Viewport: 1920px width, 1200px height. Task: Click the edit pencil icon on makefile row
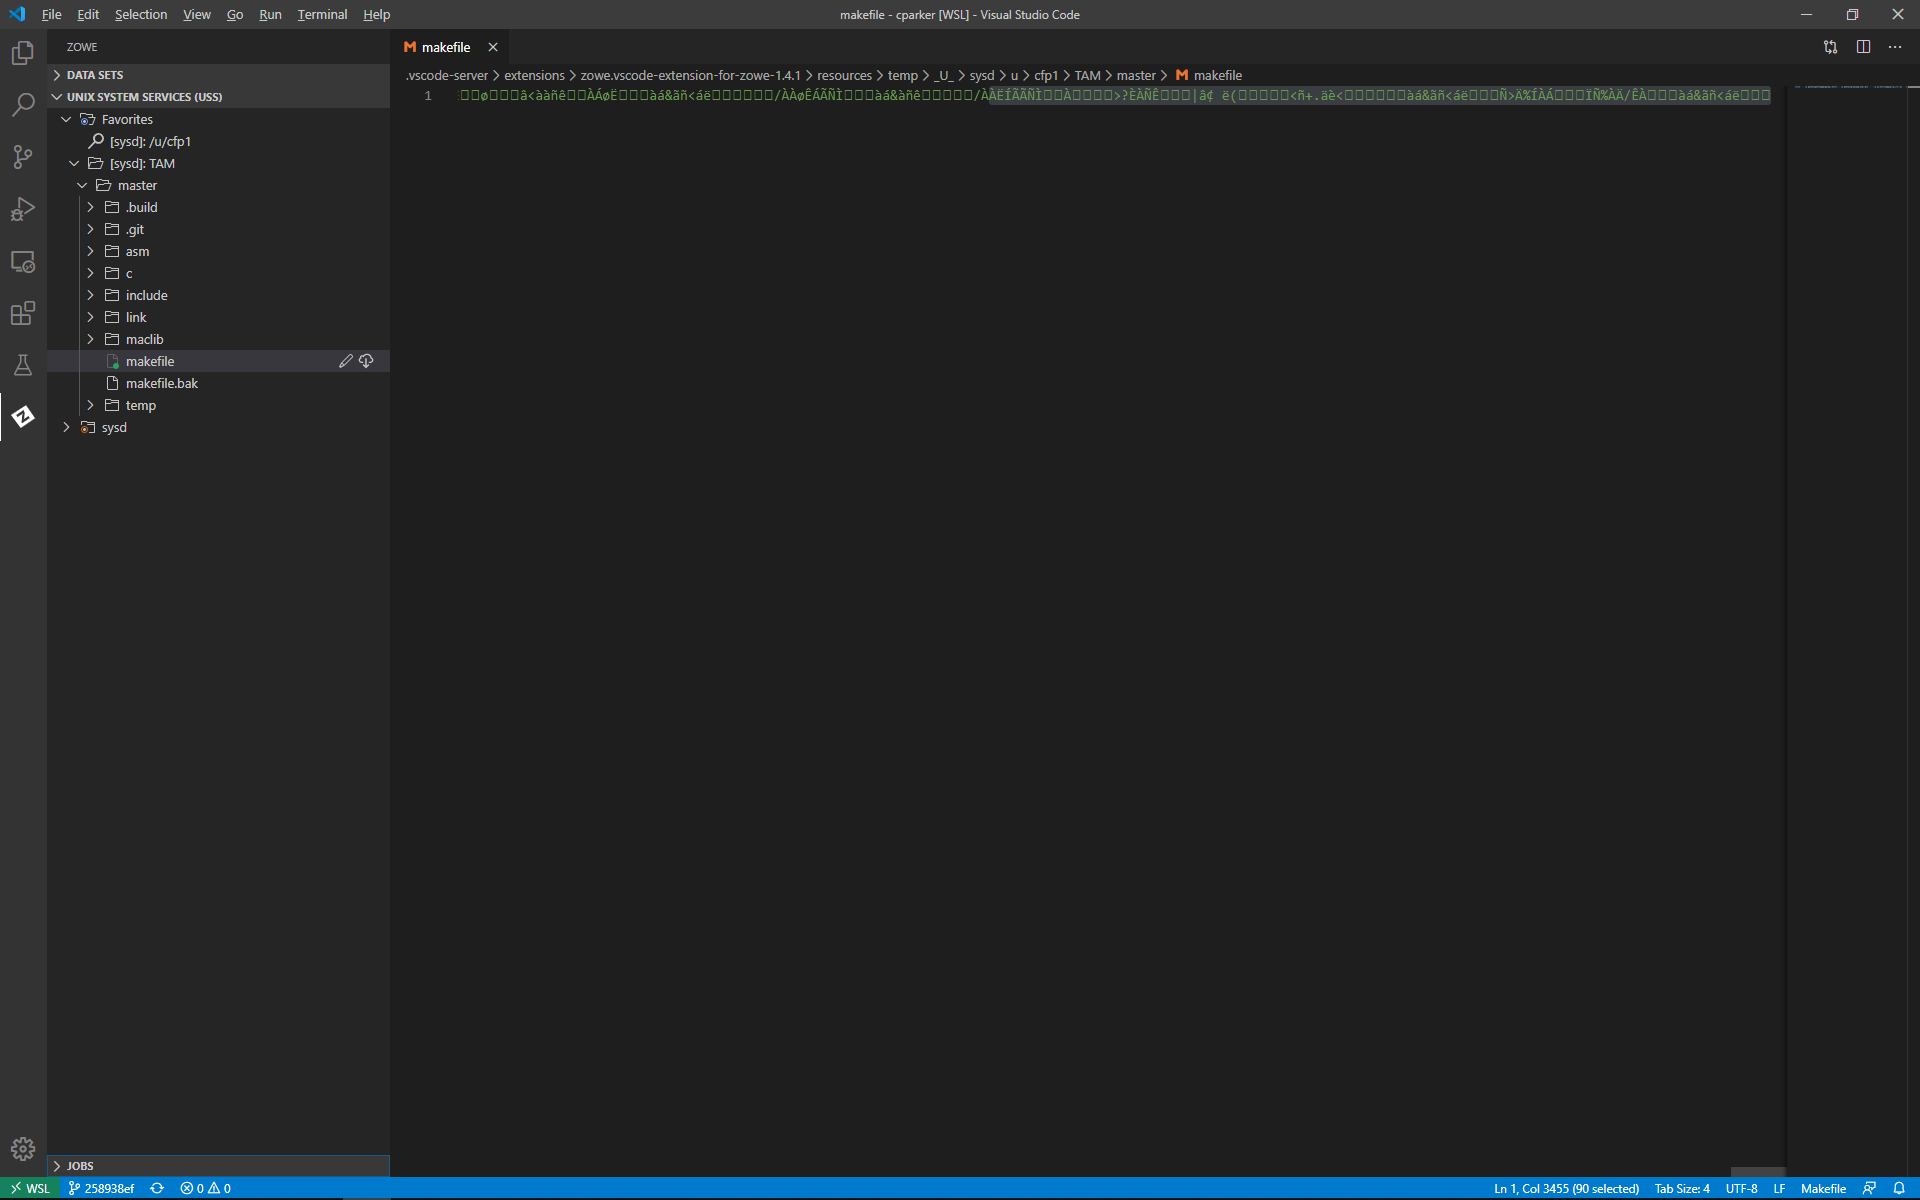point(346,361)
